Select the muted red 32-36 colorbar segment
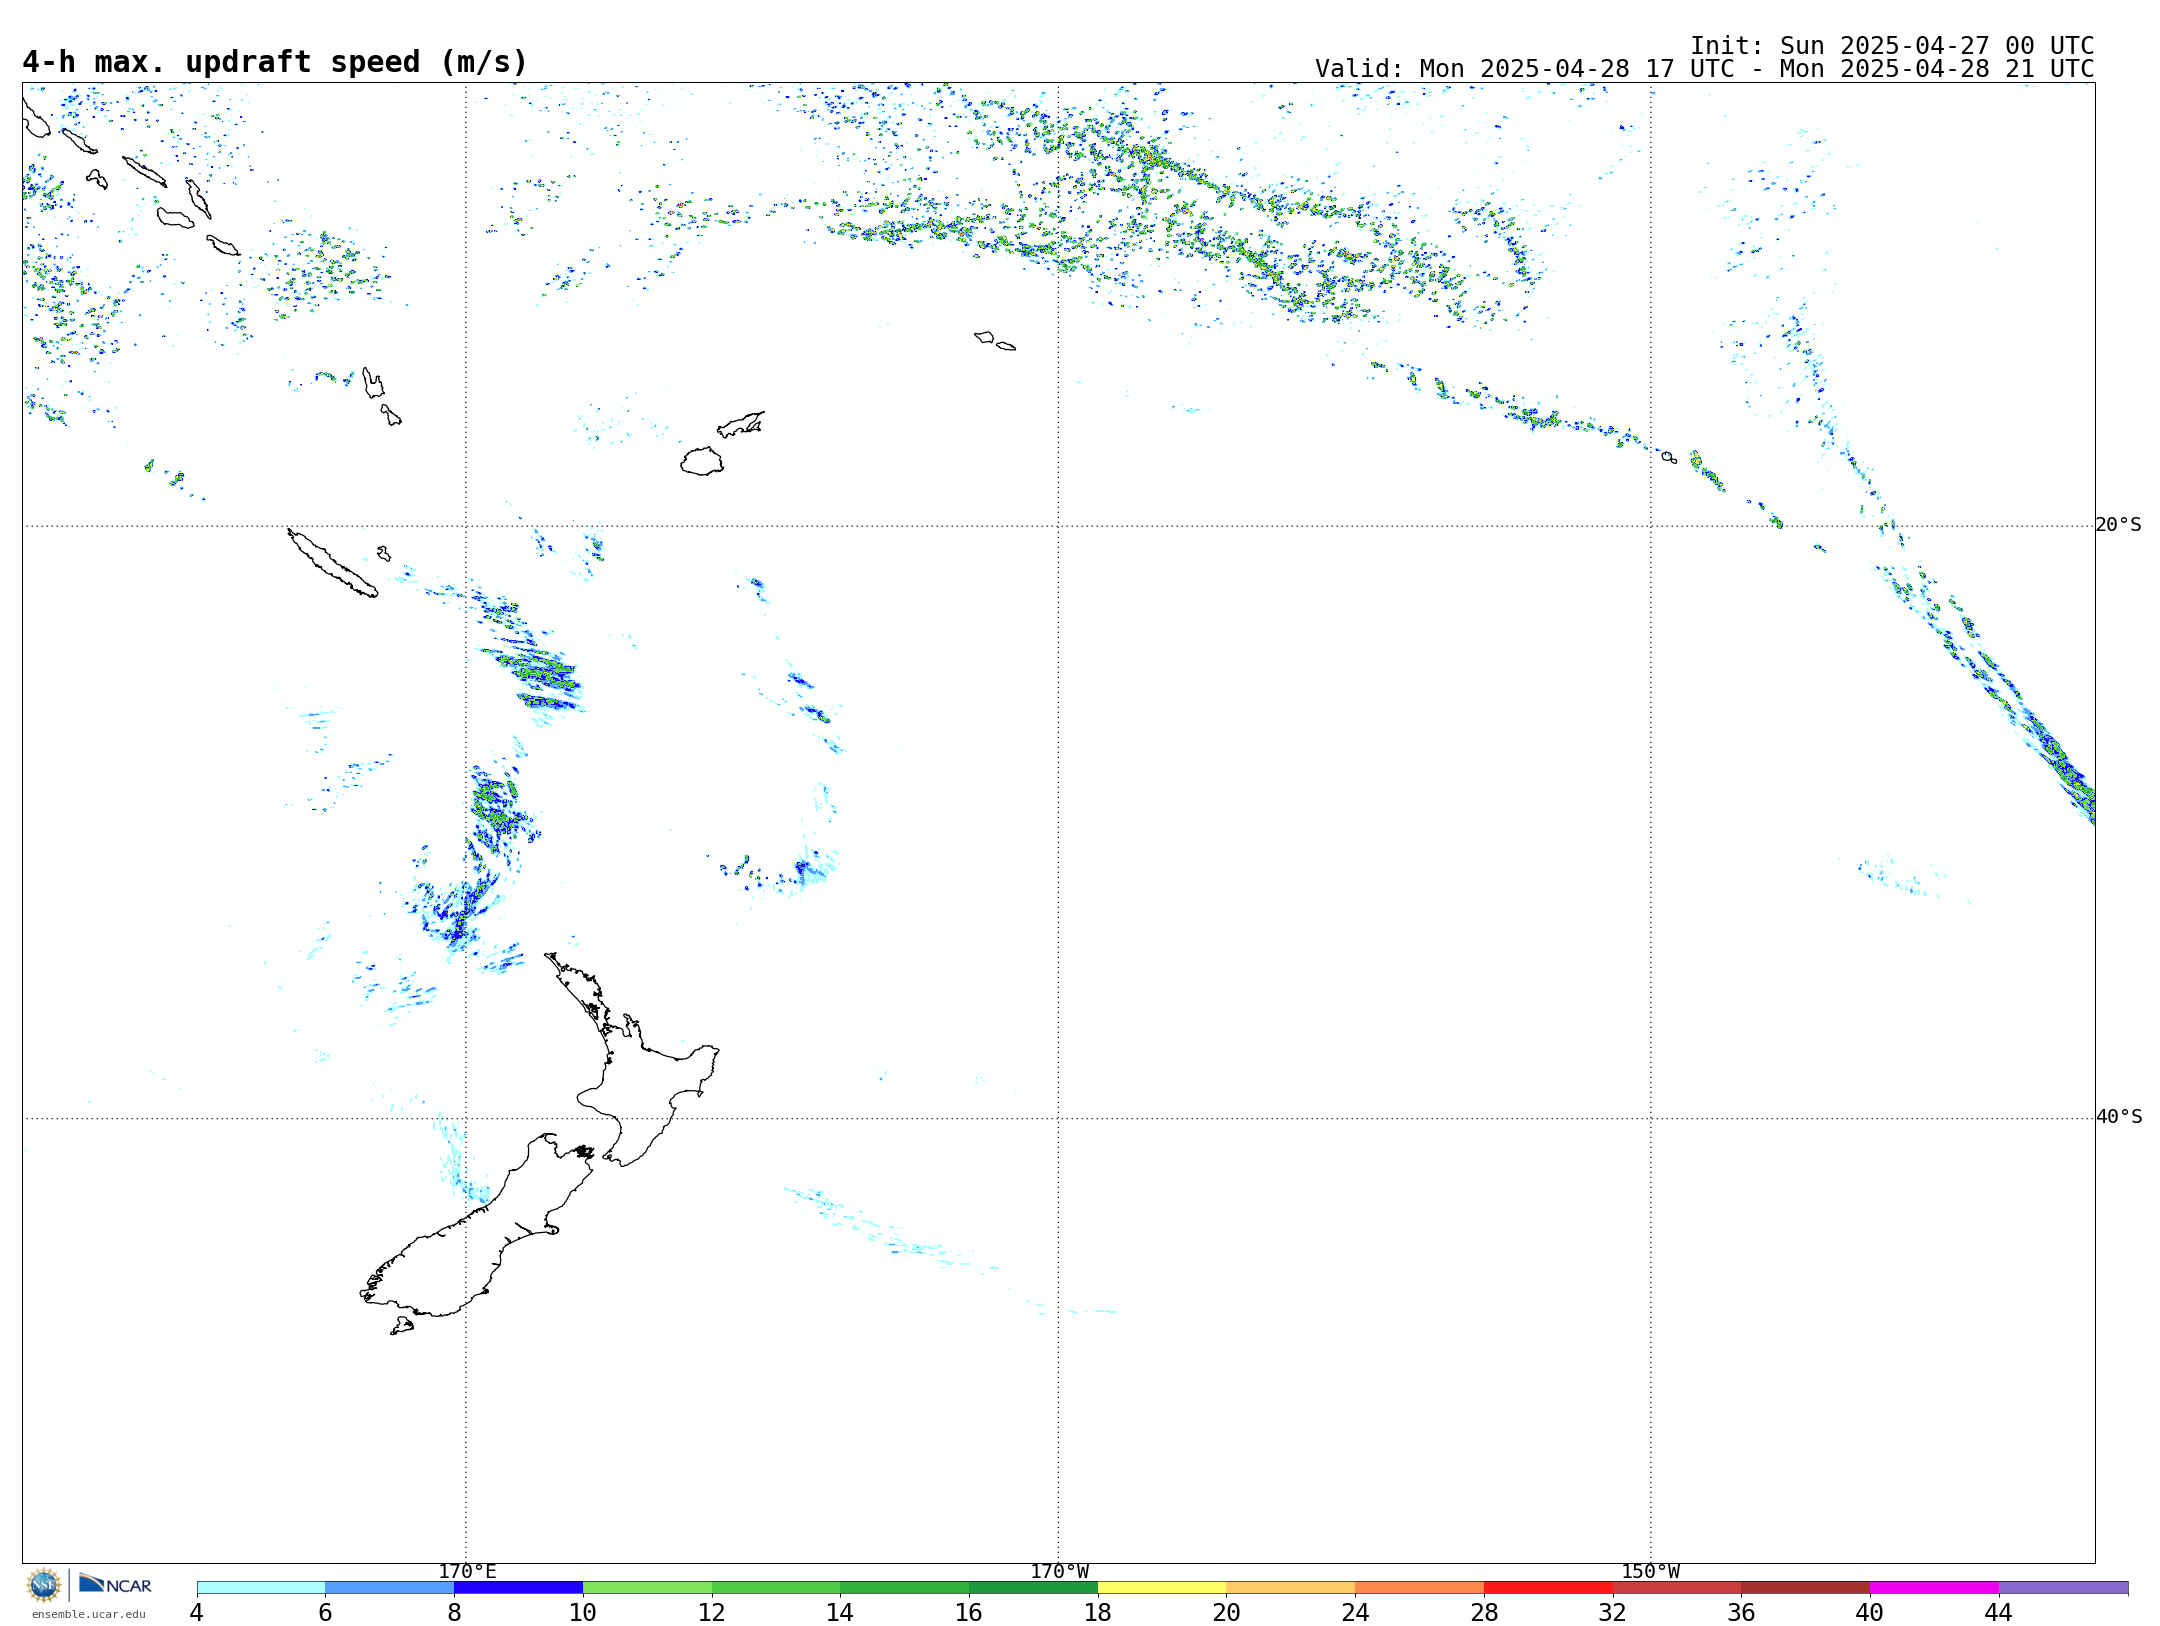 1677,1588
